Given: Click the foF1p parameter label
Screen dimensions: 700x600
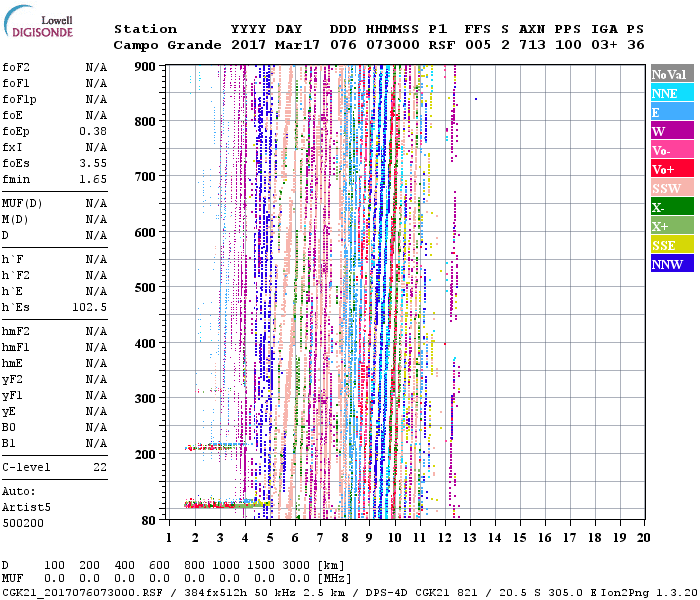Looking at the screenshot, I should pyautogui.click(x=19, y=99).
